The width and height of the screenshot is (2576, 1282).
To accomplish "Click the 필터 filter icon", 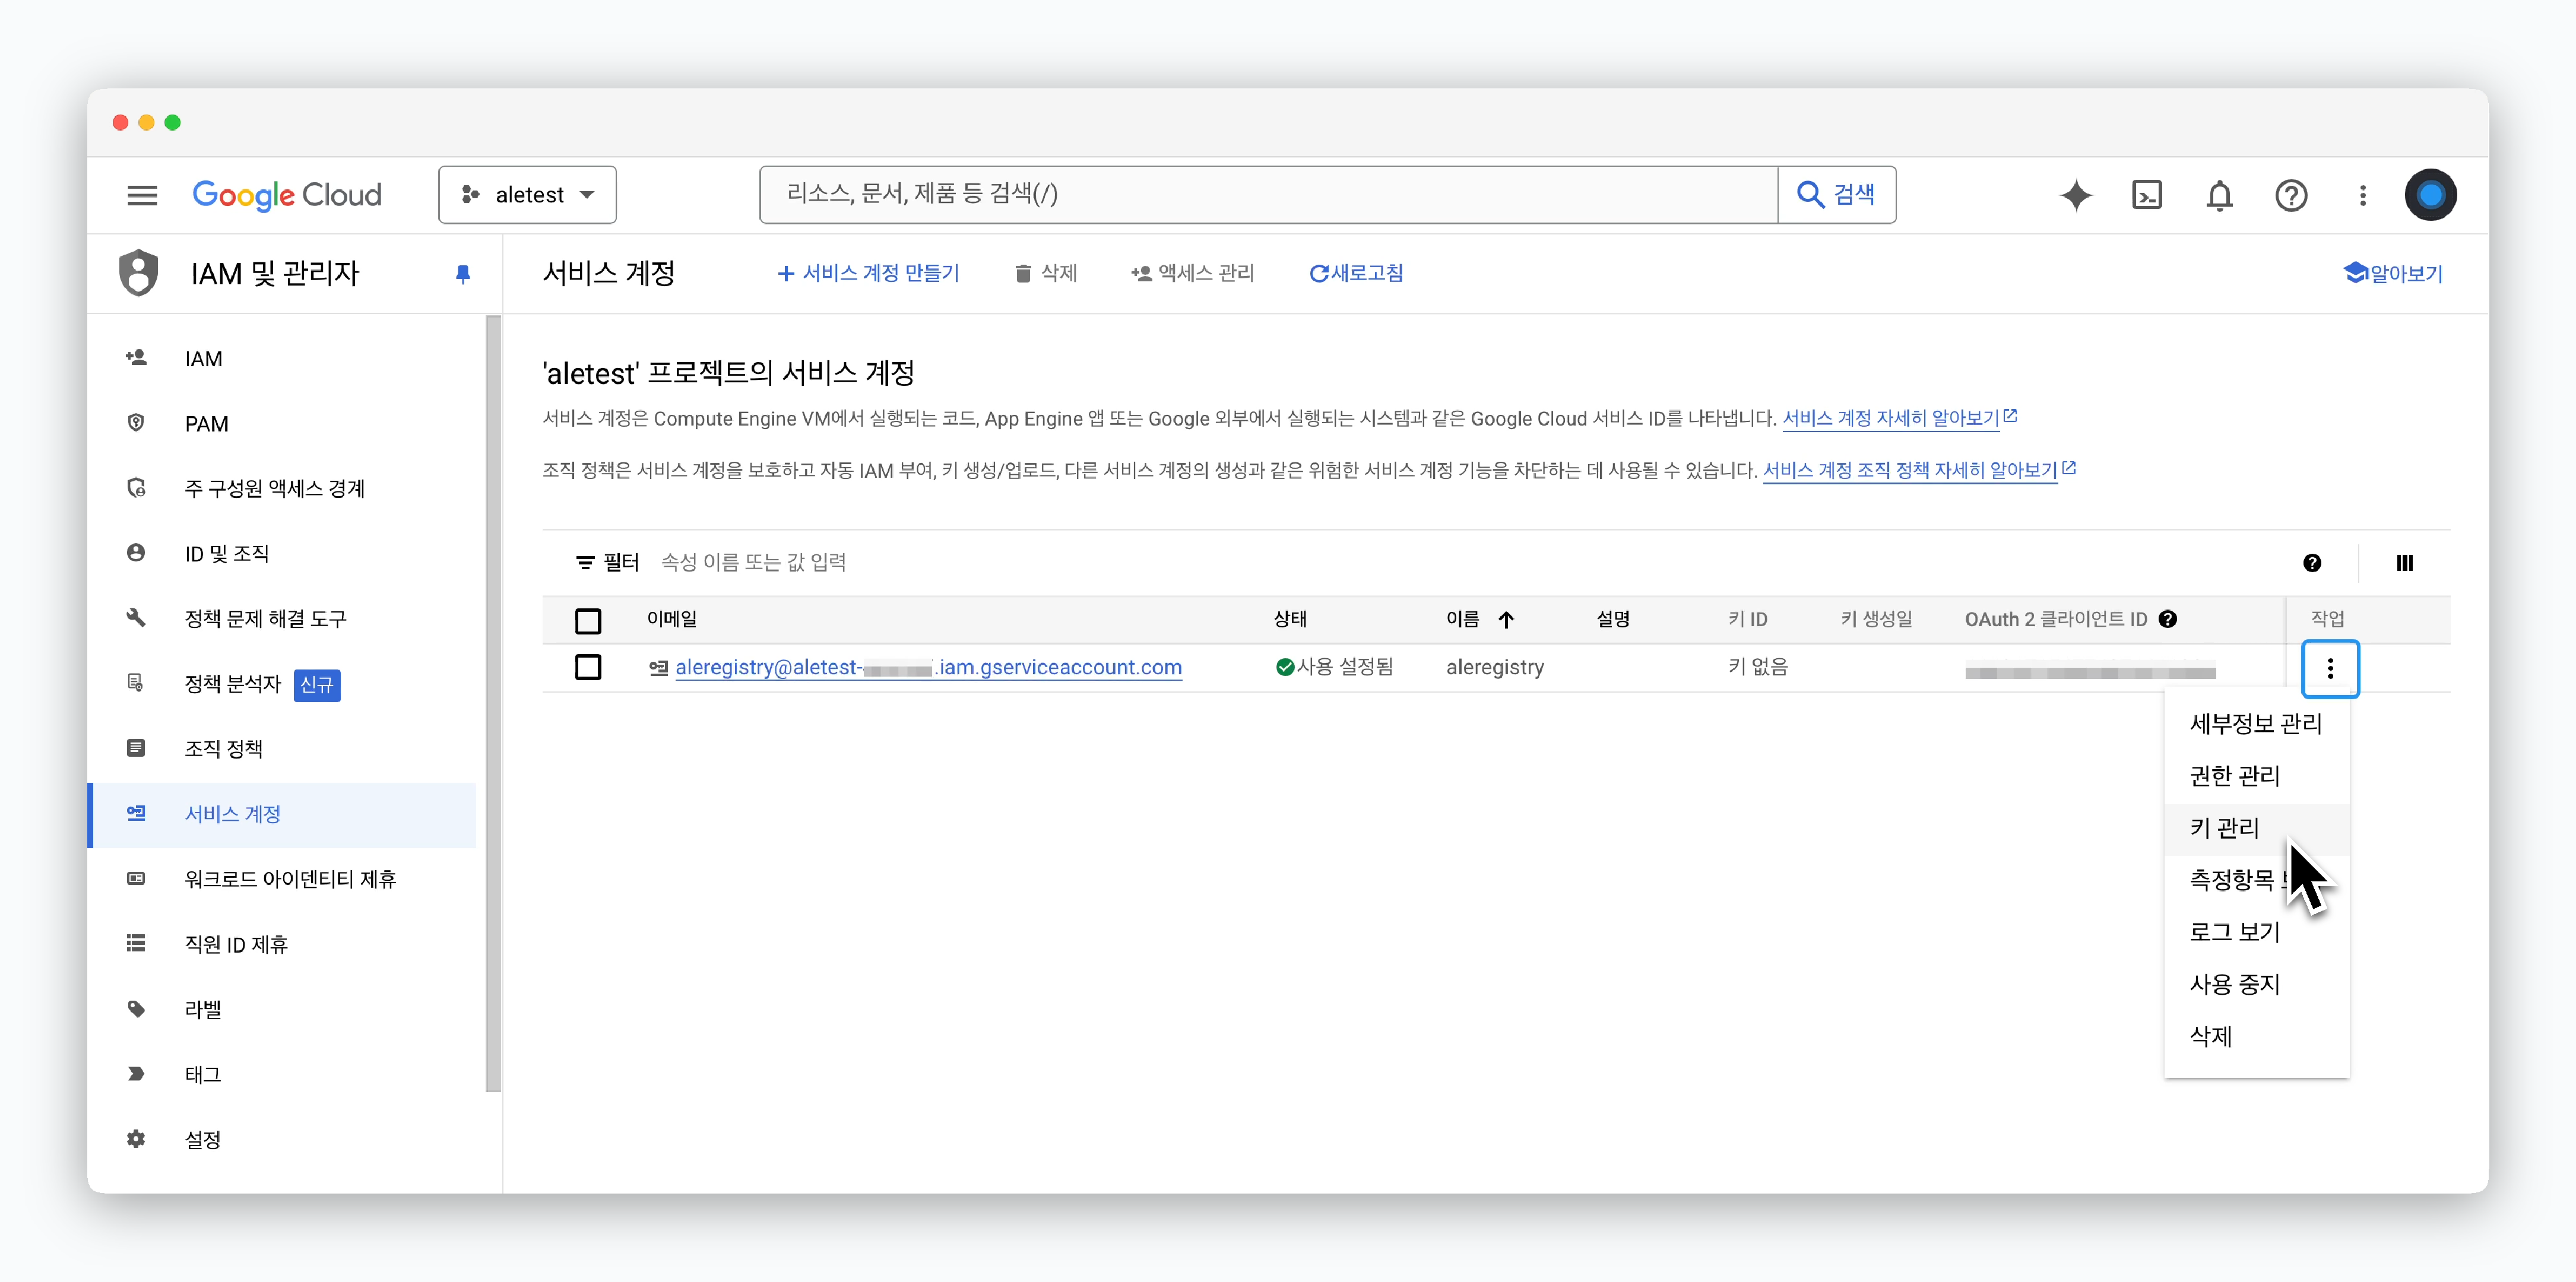I will 585,563.
